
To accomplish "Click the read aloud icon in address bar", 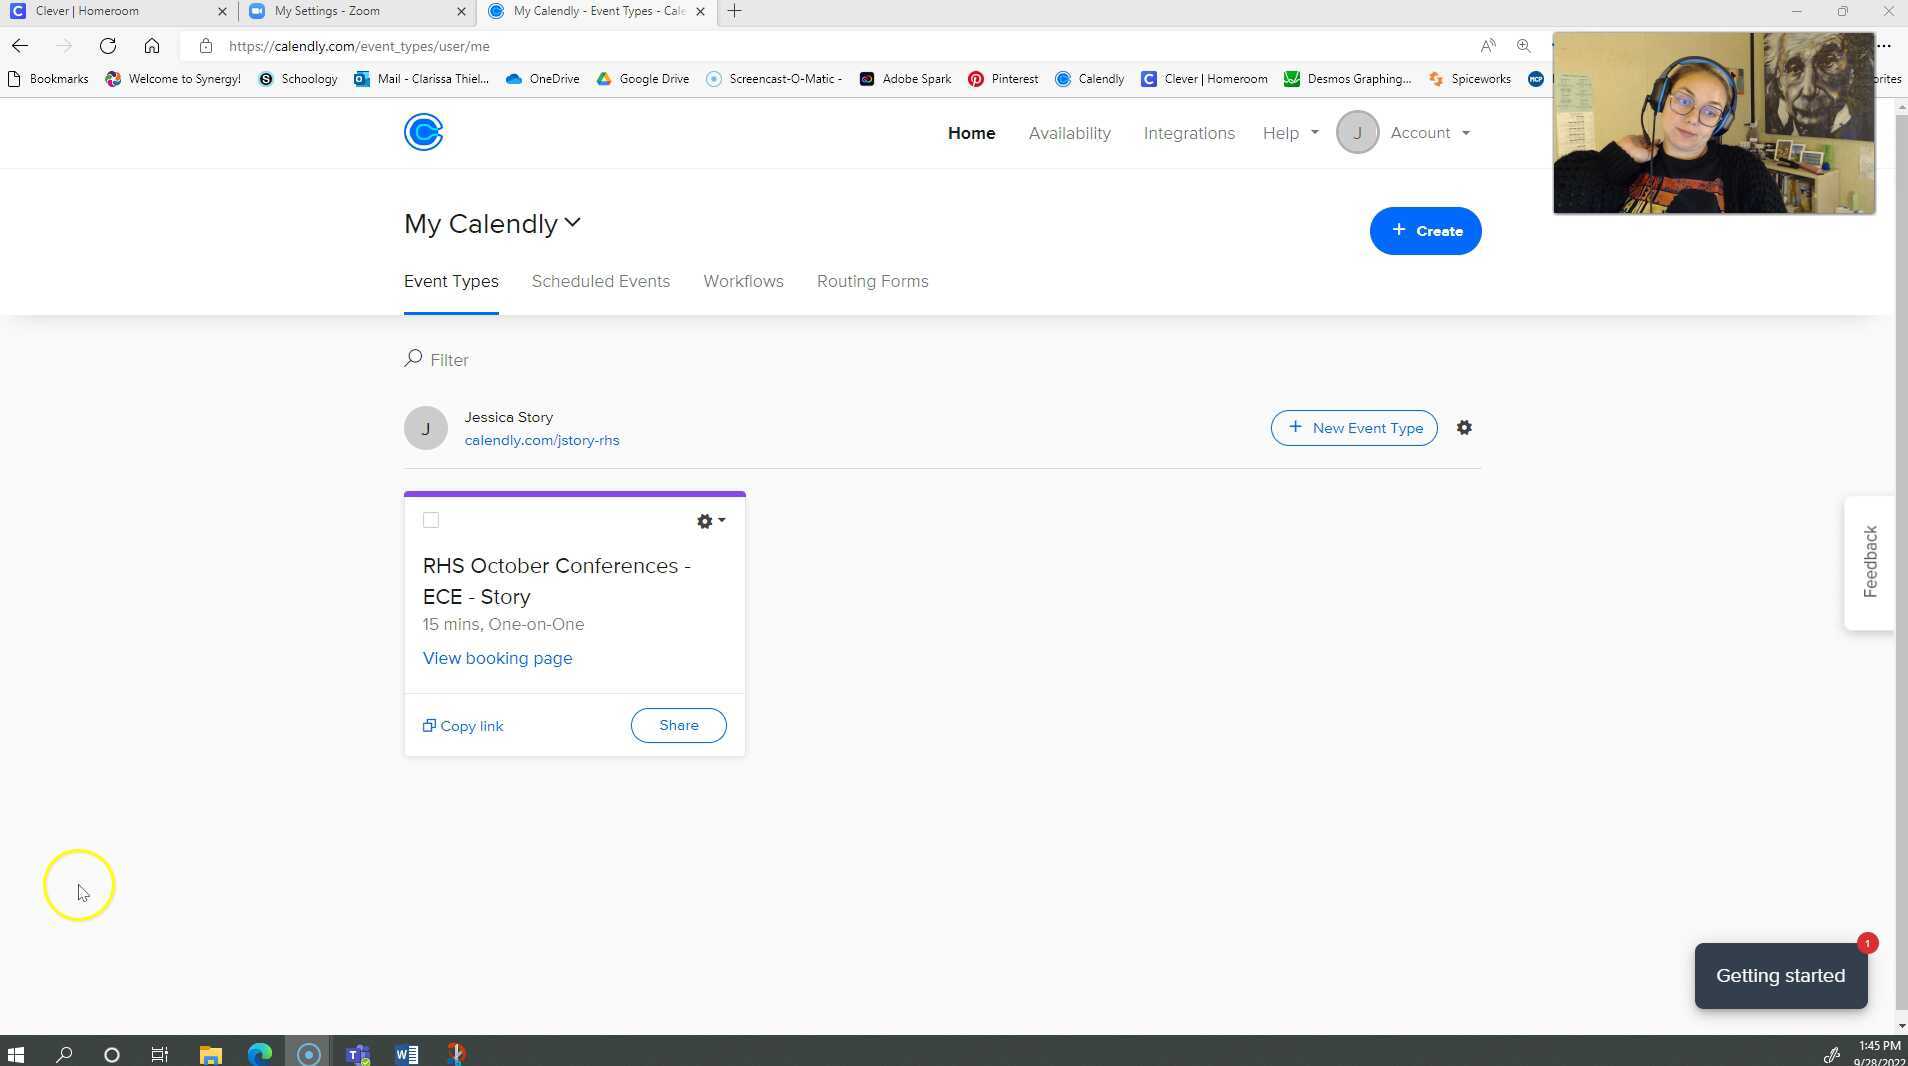I will coord(1488,46).
